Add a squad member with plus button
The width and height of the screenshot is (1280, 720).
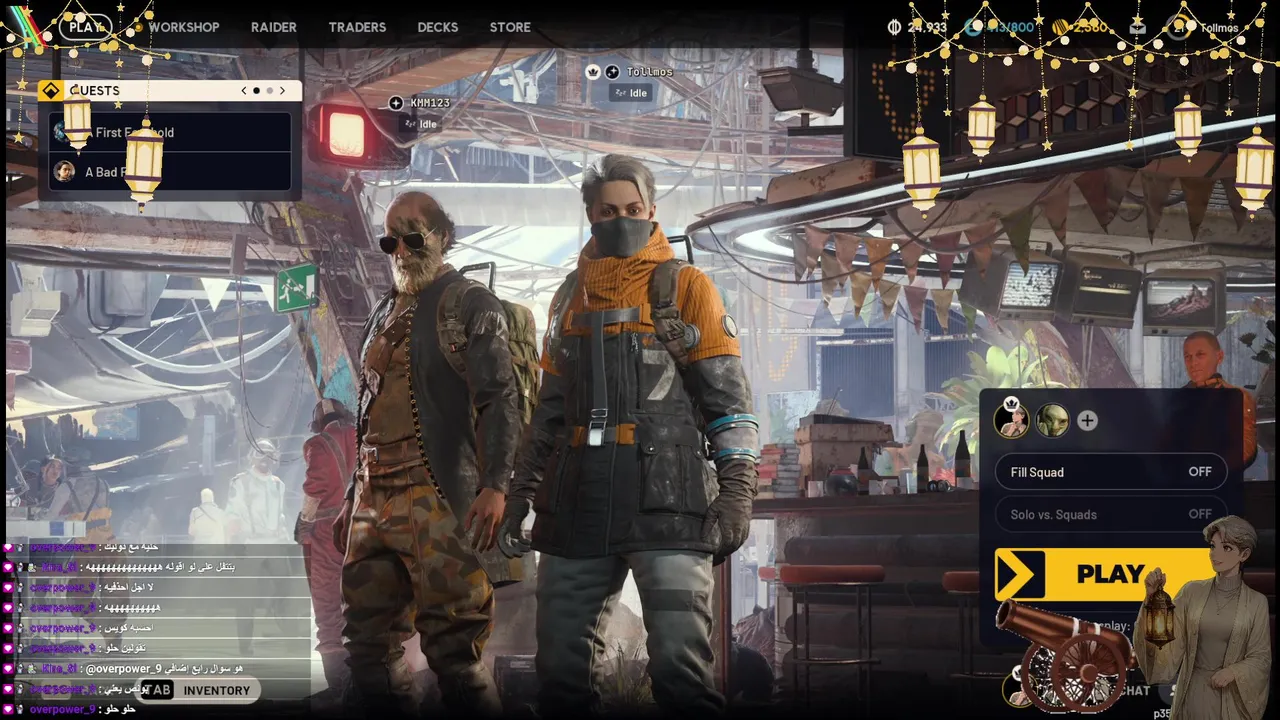1087,421
